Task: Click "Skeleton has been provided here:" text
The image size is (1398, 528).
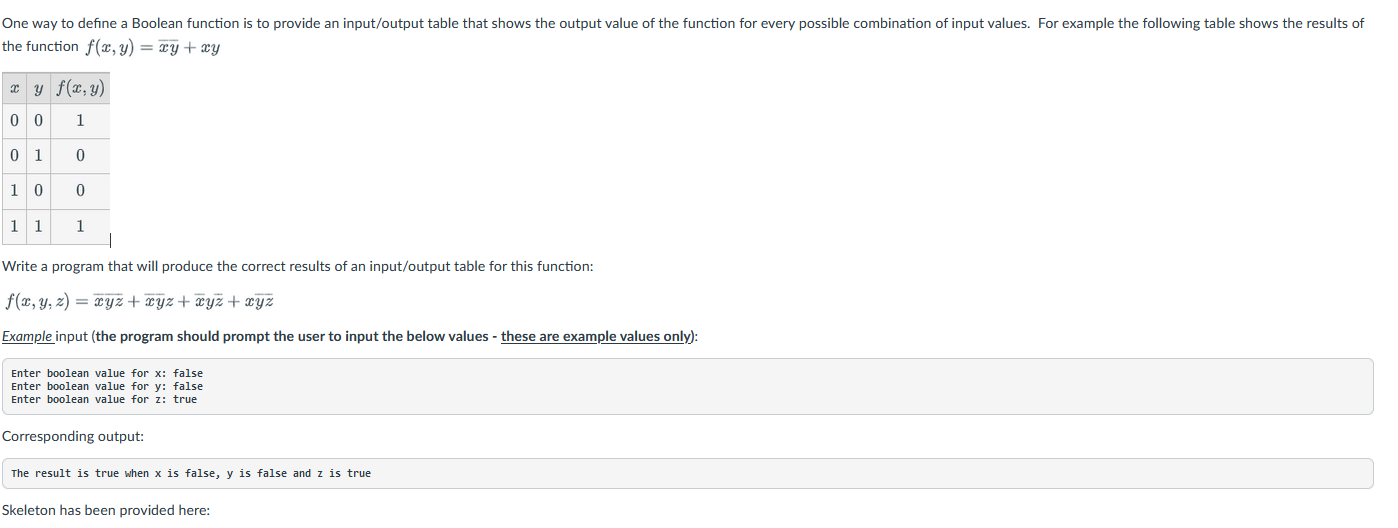Action: tap(106, 510)
